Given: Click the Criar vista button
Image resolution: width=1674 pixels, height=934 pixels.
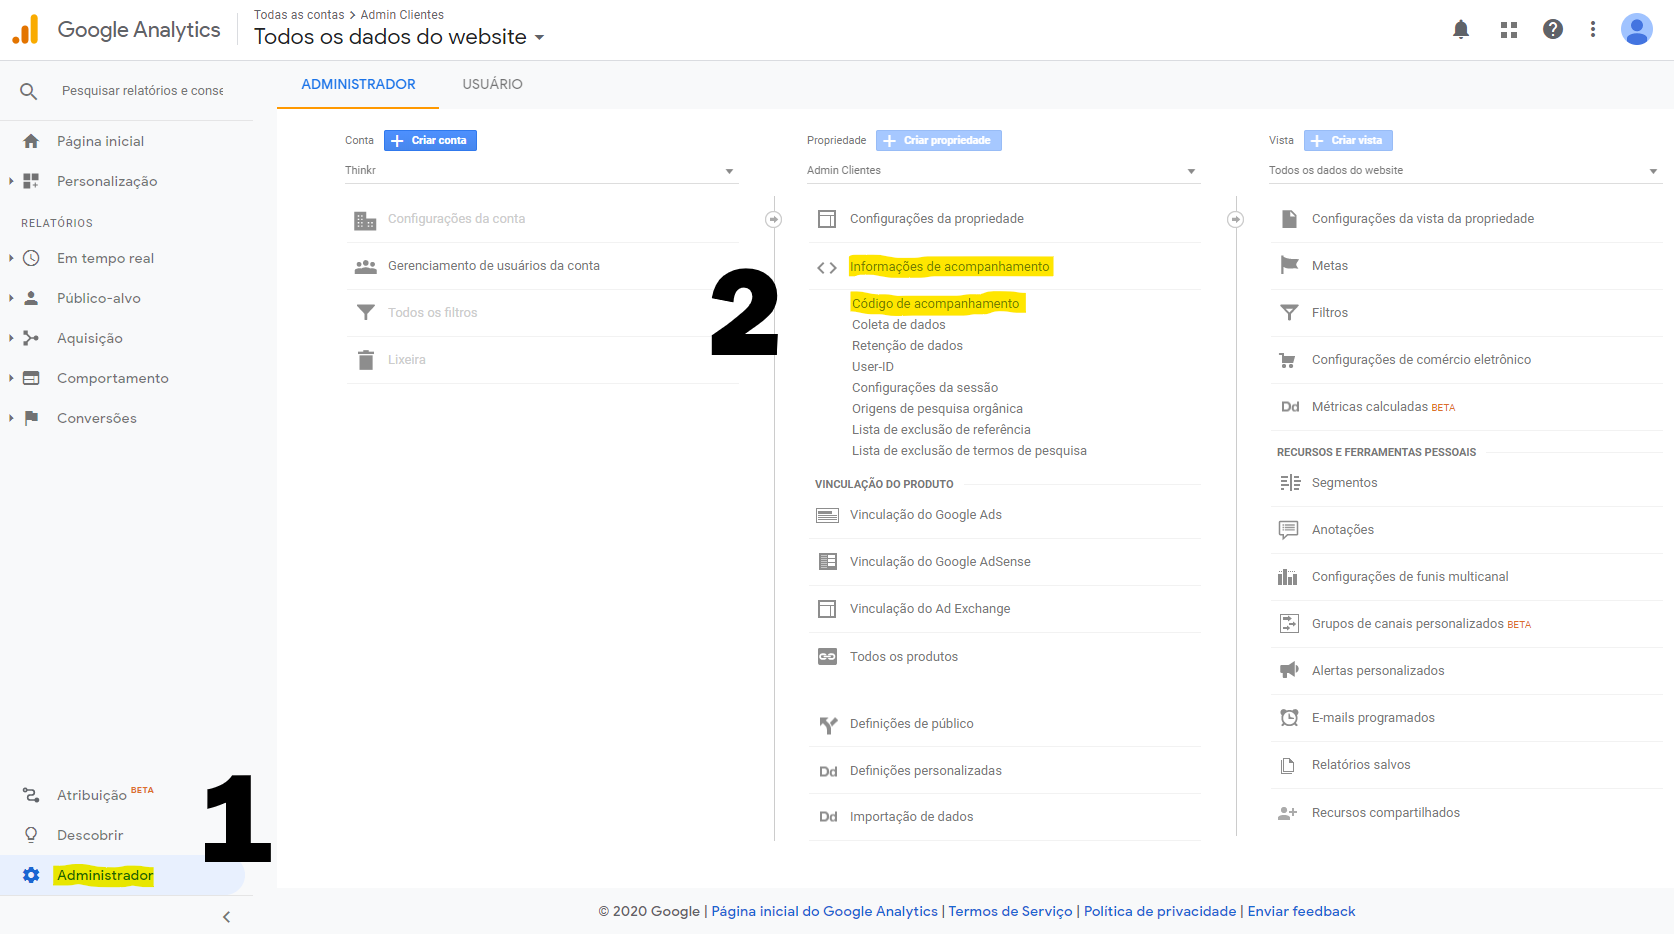Looking at the screenshot, I should click(1348, 140).
